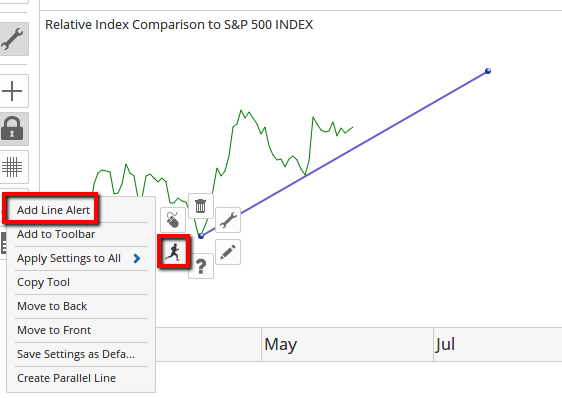Choose Move to Back
562x398 pixels.
[x=52, y=306]
